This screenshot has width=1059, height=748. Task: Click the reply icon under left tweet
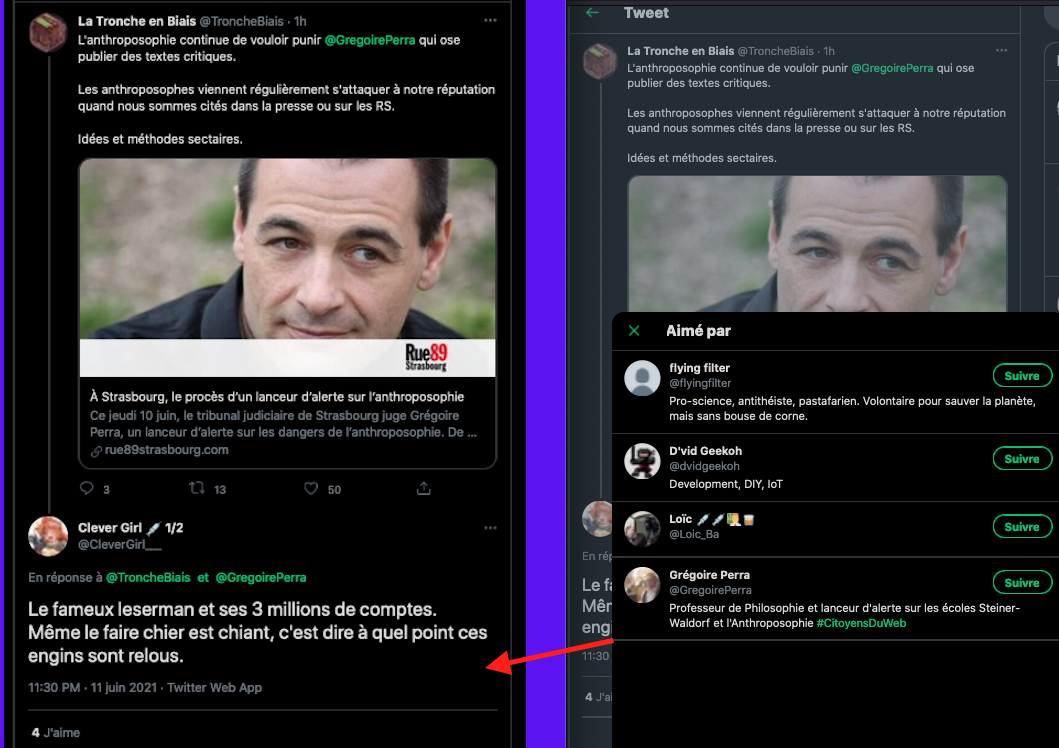87,489
